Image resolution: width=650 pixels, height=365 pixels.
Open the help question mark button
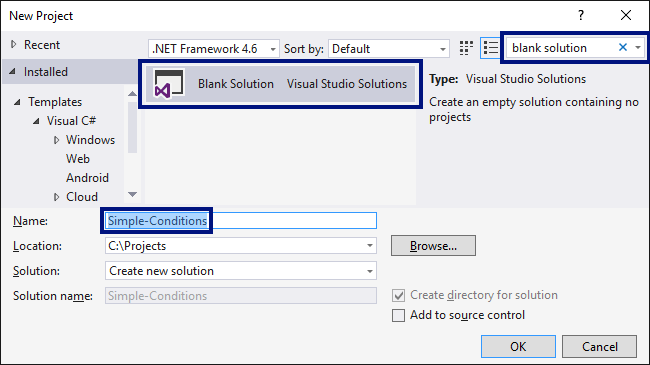[x=581, y=15]
